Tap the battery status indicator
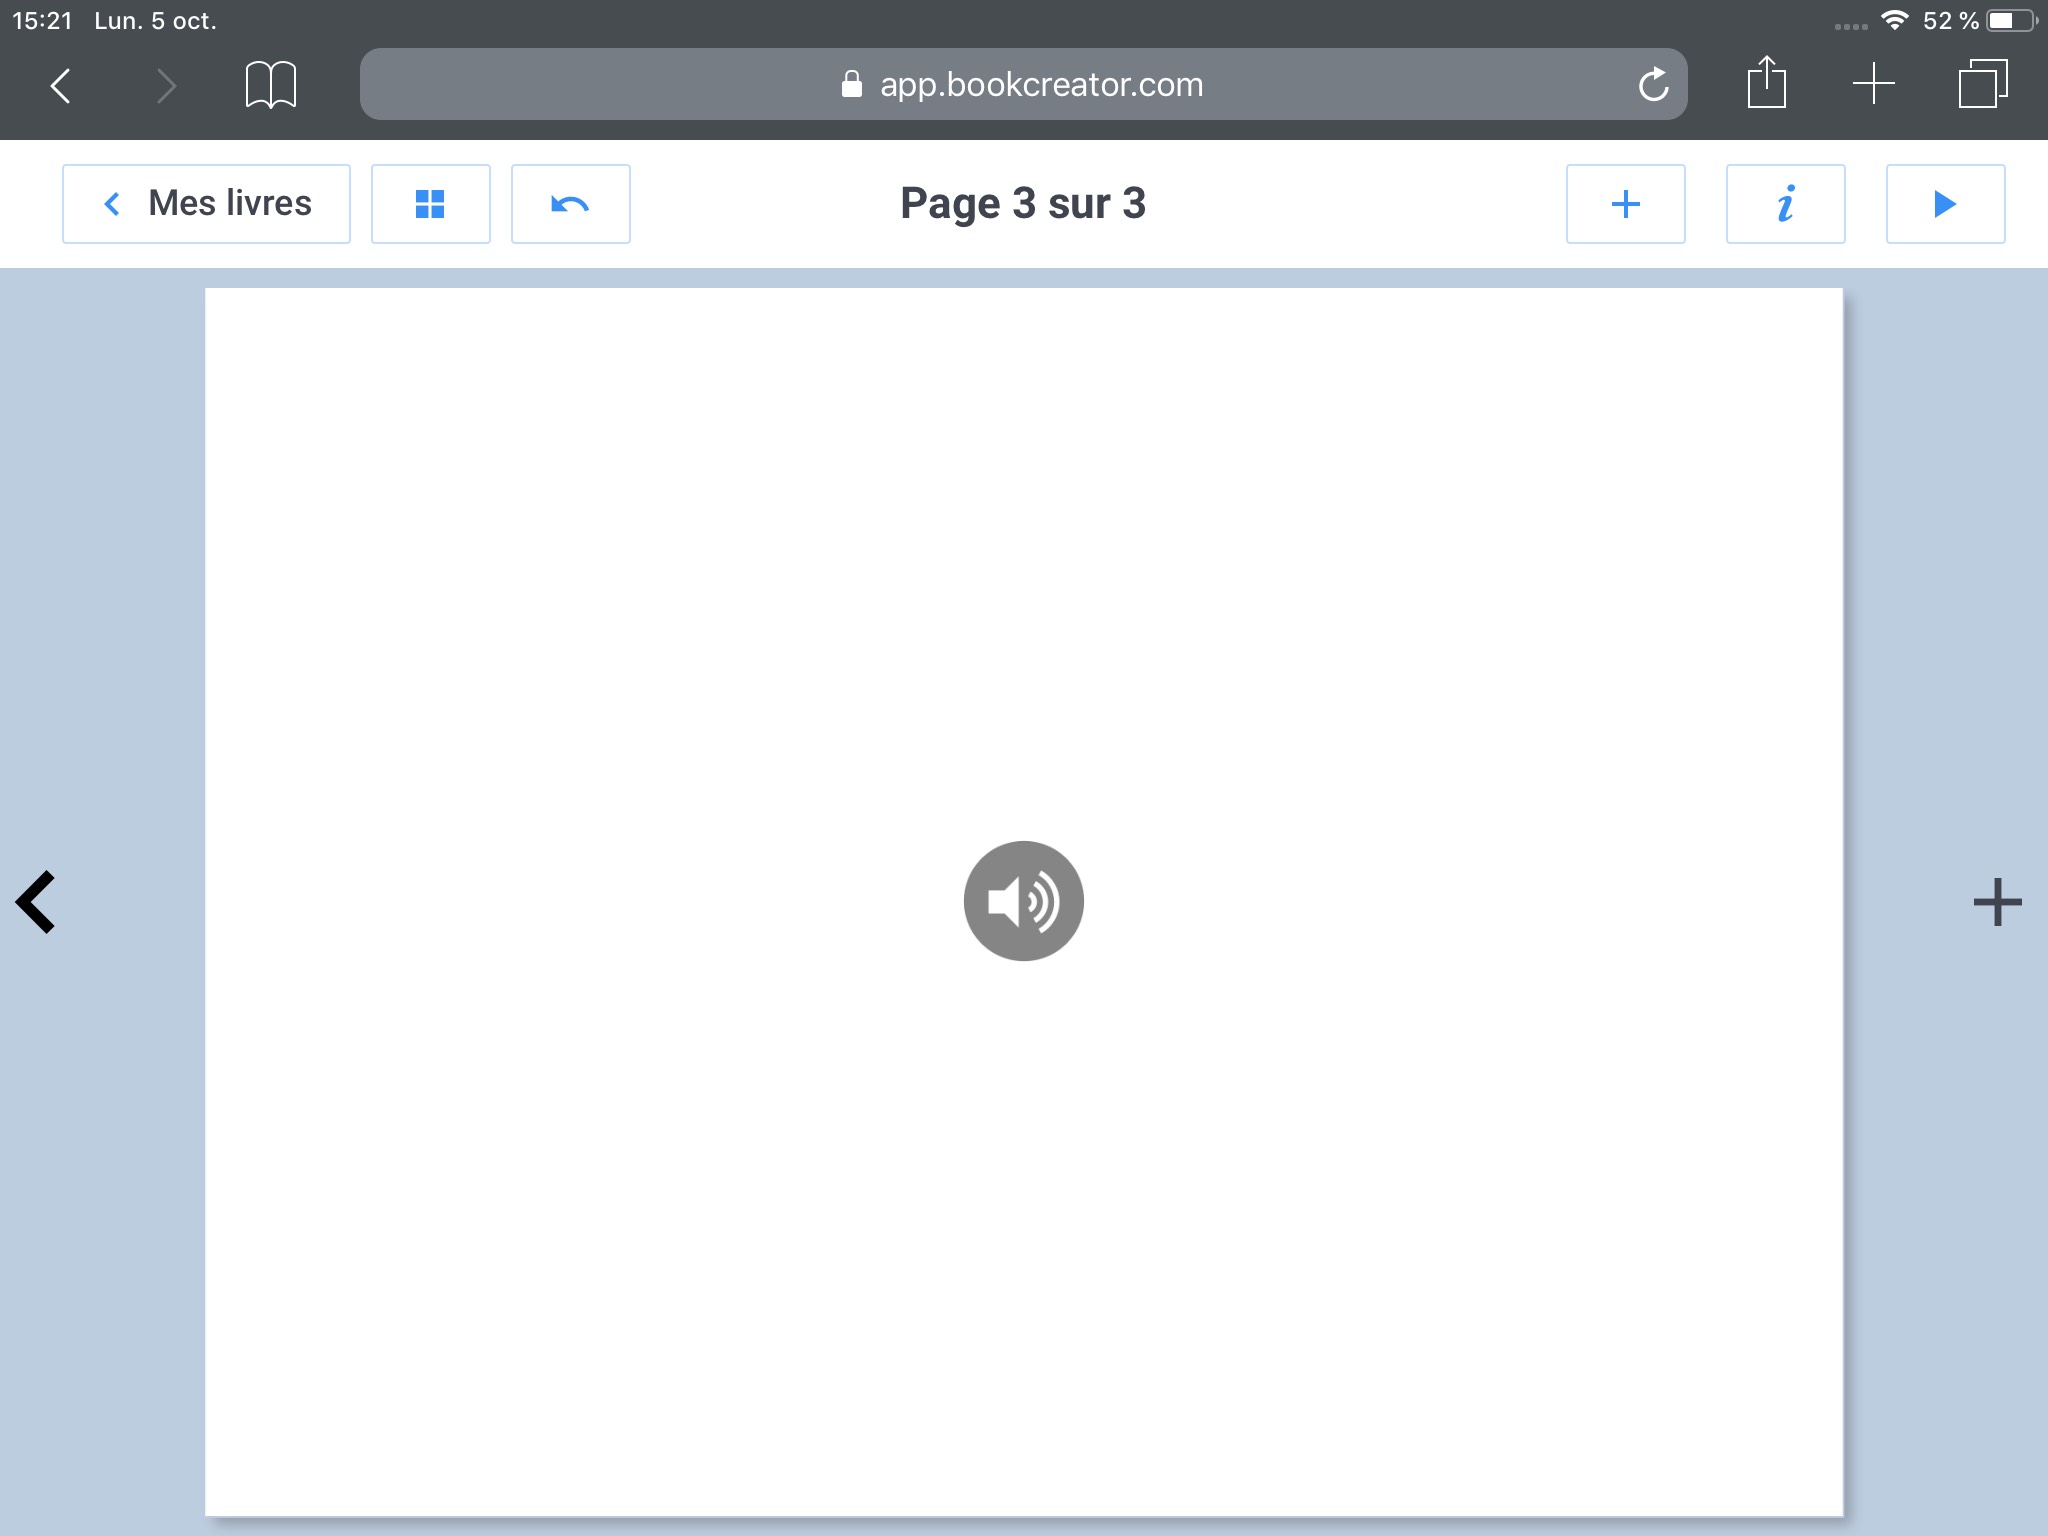 coord(2010,20)
